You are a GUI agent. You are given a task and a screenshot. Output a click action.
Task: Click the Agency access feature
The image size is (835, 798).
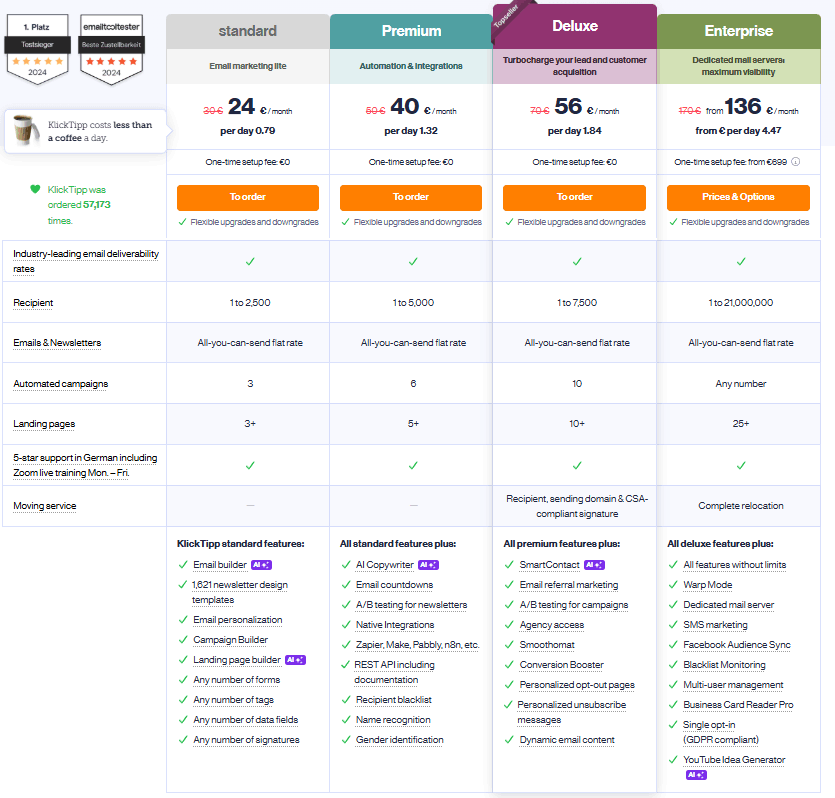click(552, 625)
